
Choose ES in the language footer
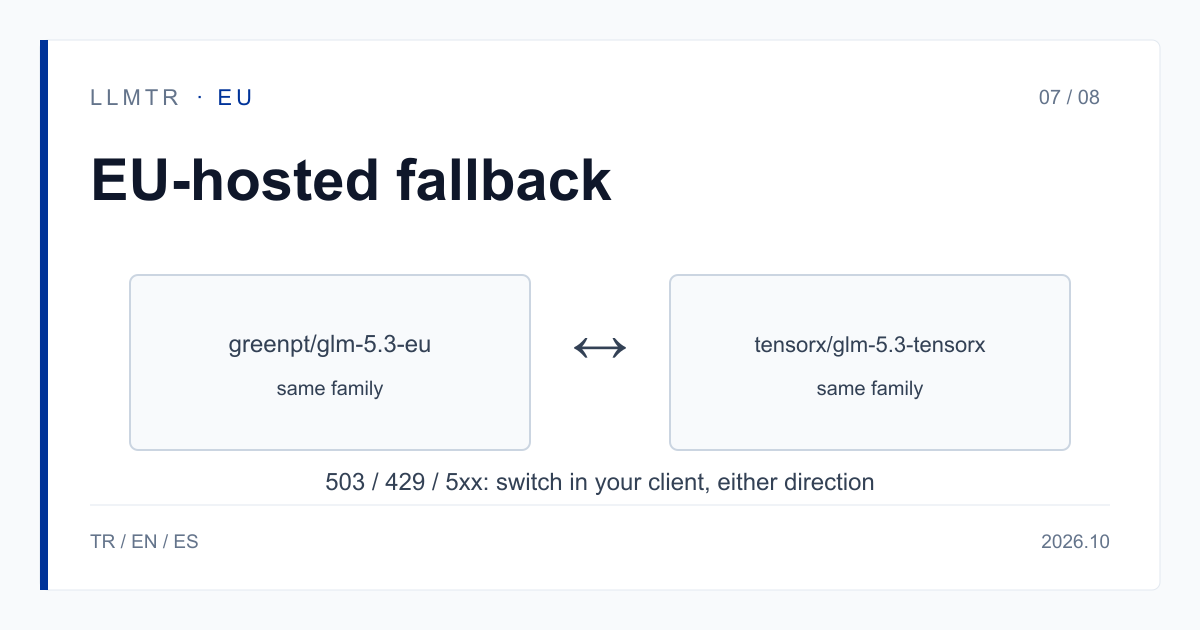[x=186, y=542]
